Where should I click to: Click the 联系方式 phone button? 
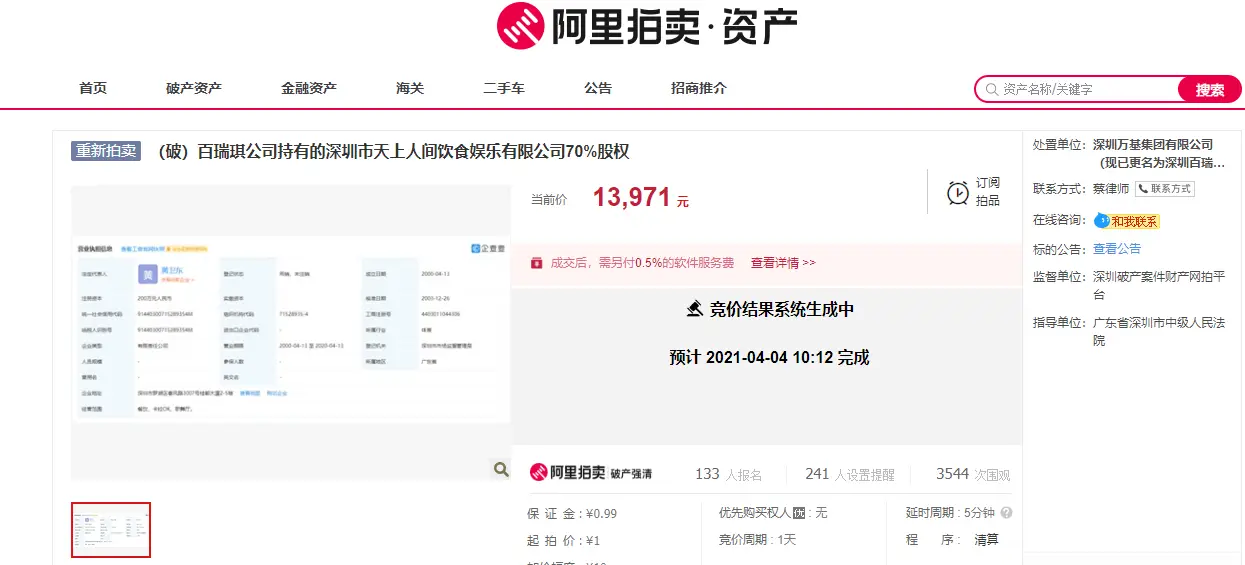[x=1164, y=188]
